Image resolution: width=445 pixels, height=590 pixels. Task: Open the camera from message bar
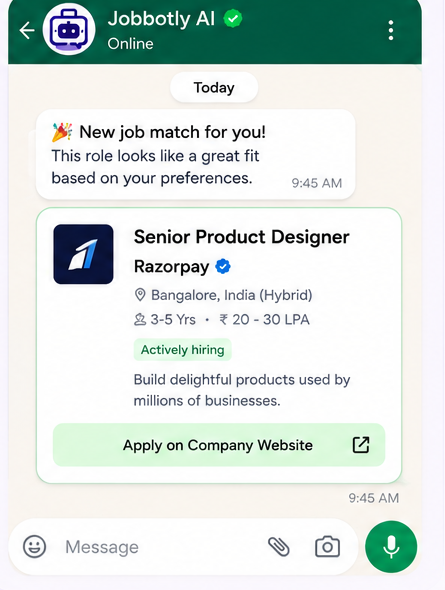pyautogui.click(x=327, y=546)
